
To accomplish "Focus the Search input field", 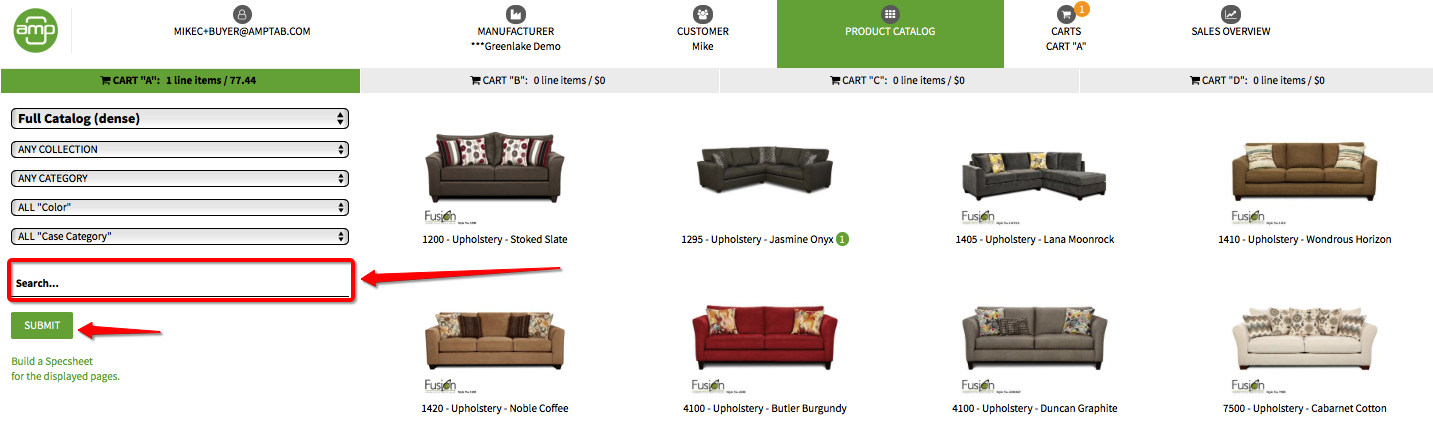I will [181, 282].
